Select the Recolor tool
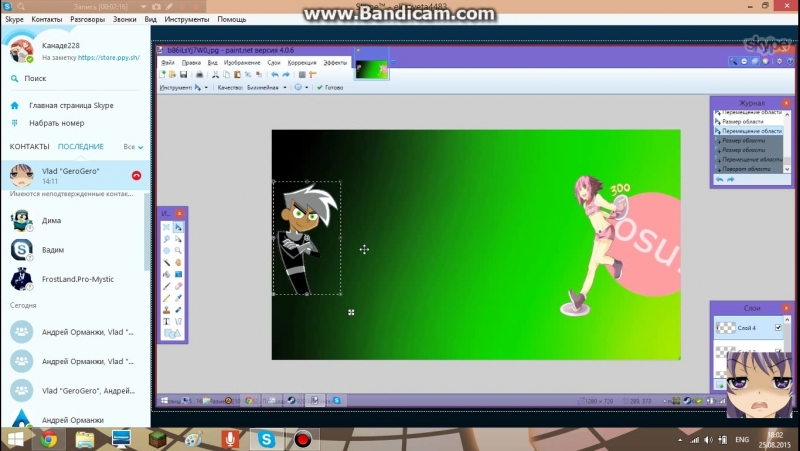 [178, 310]
